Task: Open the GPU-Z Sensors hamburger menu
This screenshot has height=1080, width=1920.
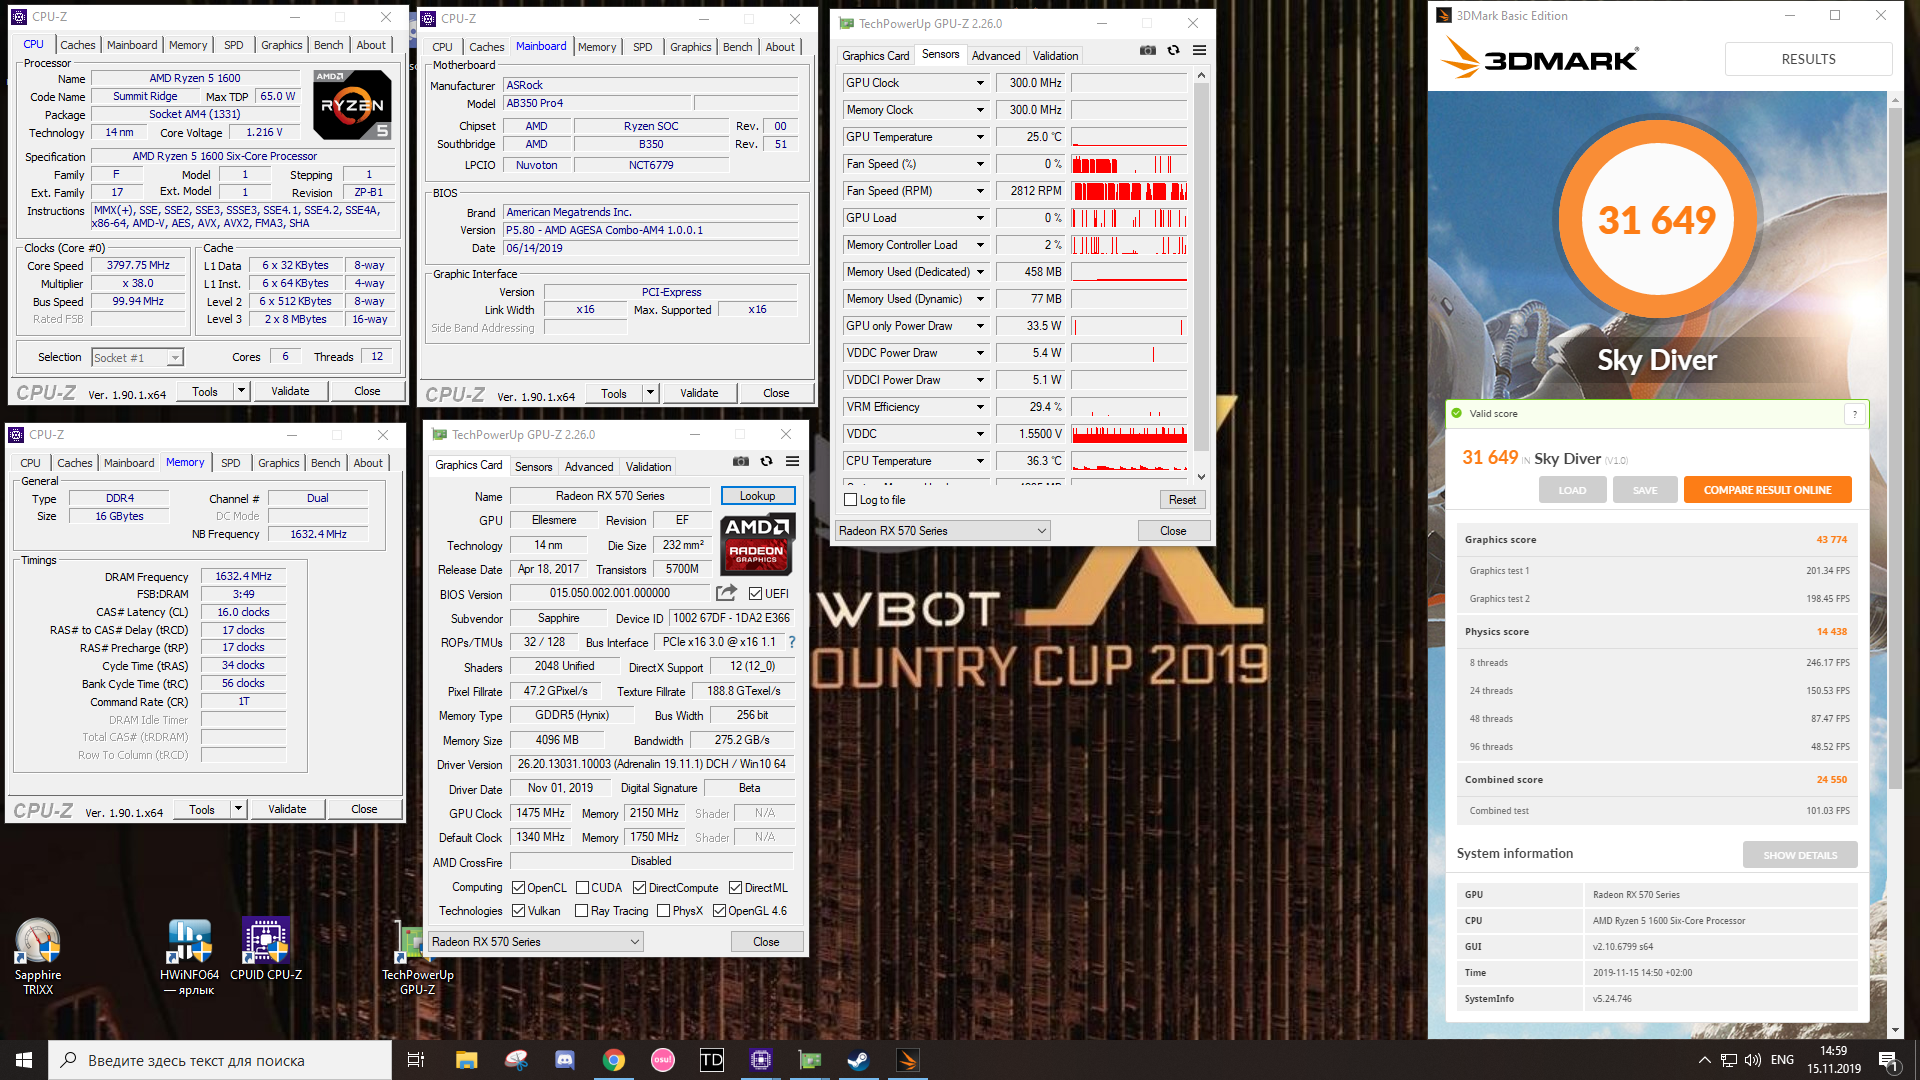Action: 1199,51
